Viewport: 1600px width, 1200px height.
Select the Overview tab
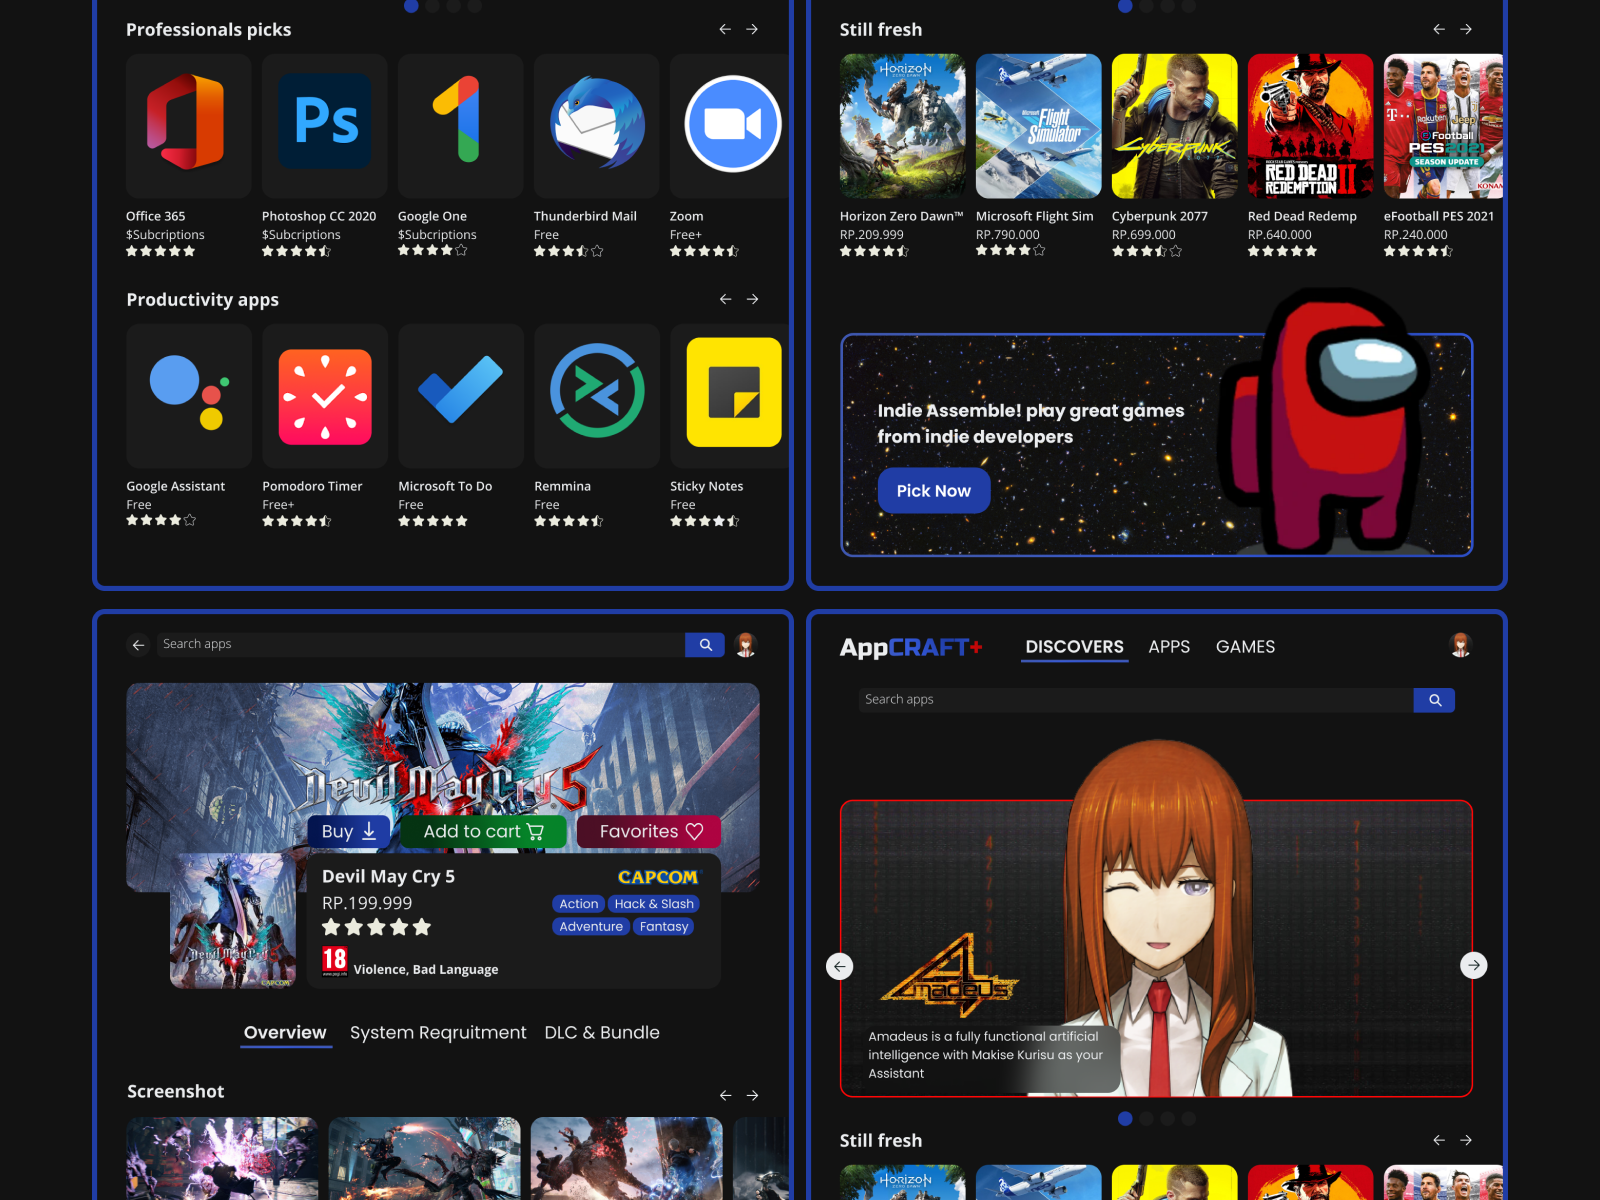click(x=285, y=1033)
